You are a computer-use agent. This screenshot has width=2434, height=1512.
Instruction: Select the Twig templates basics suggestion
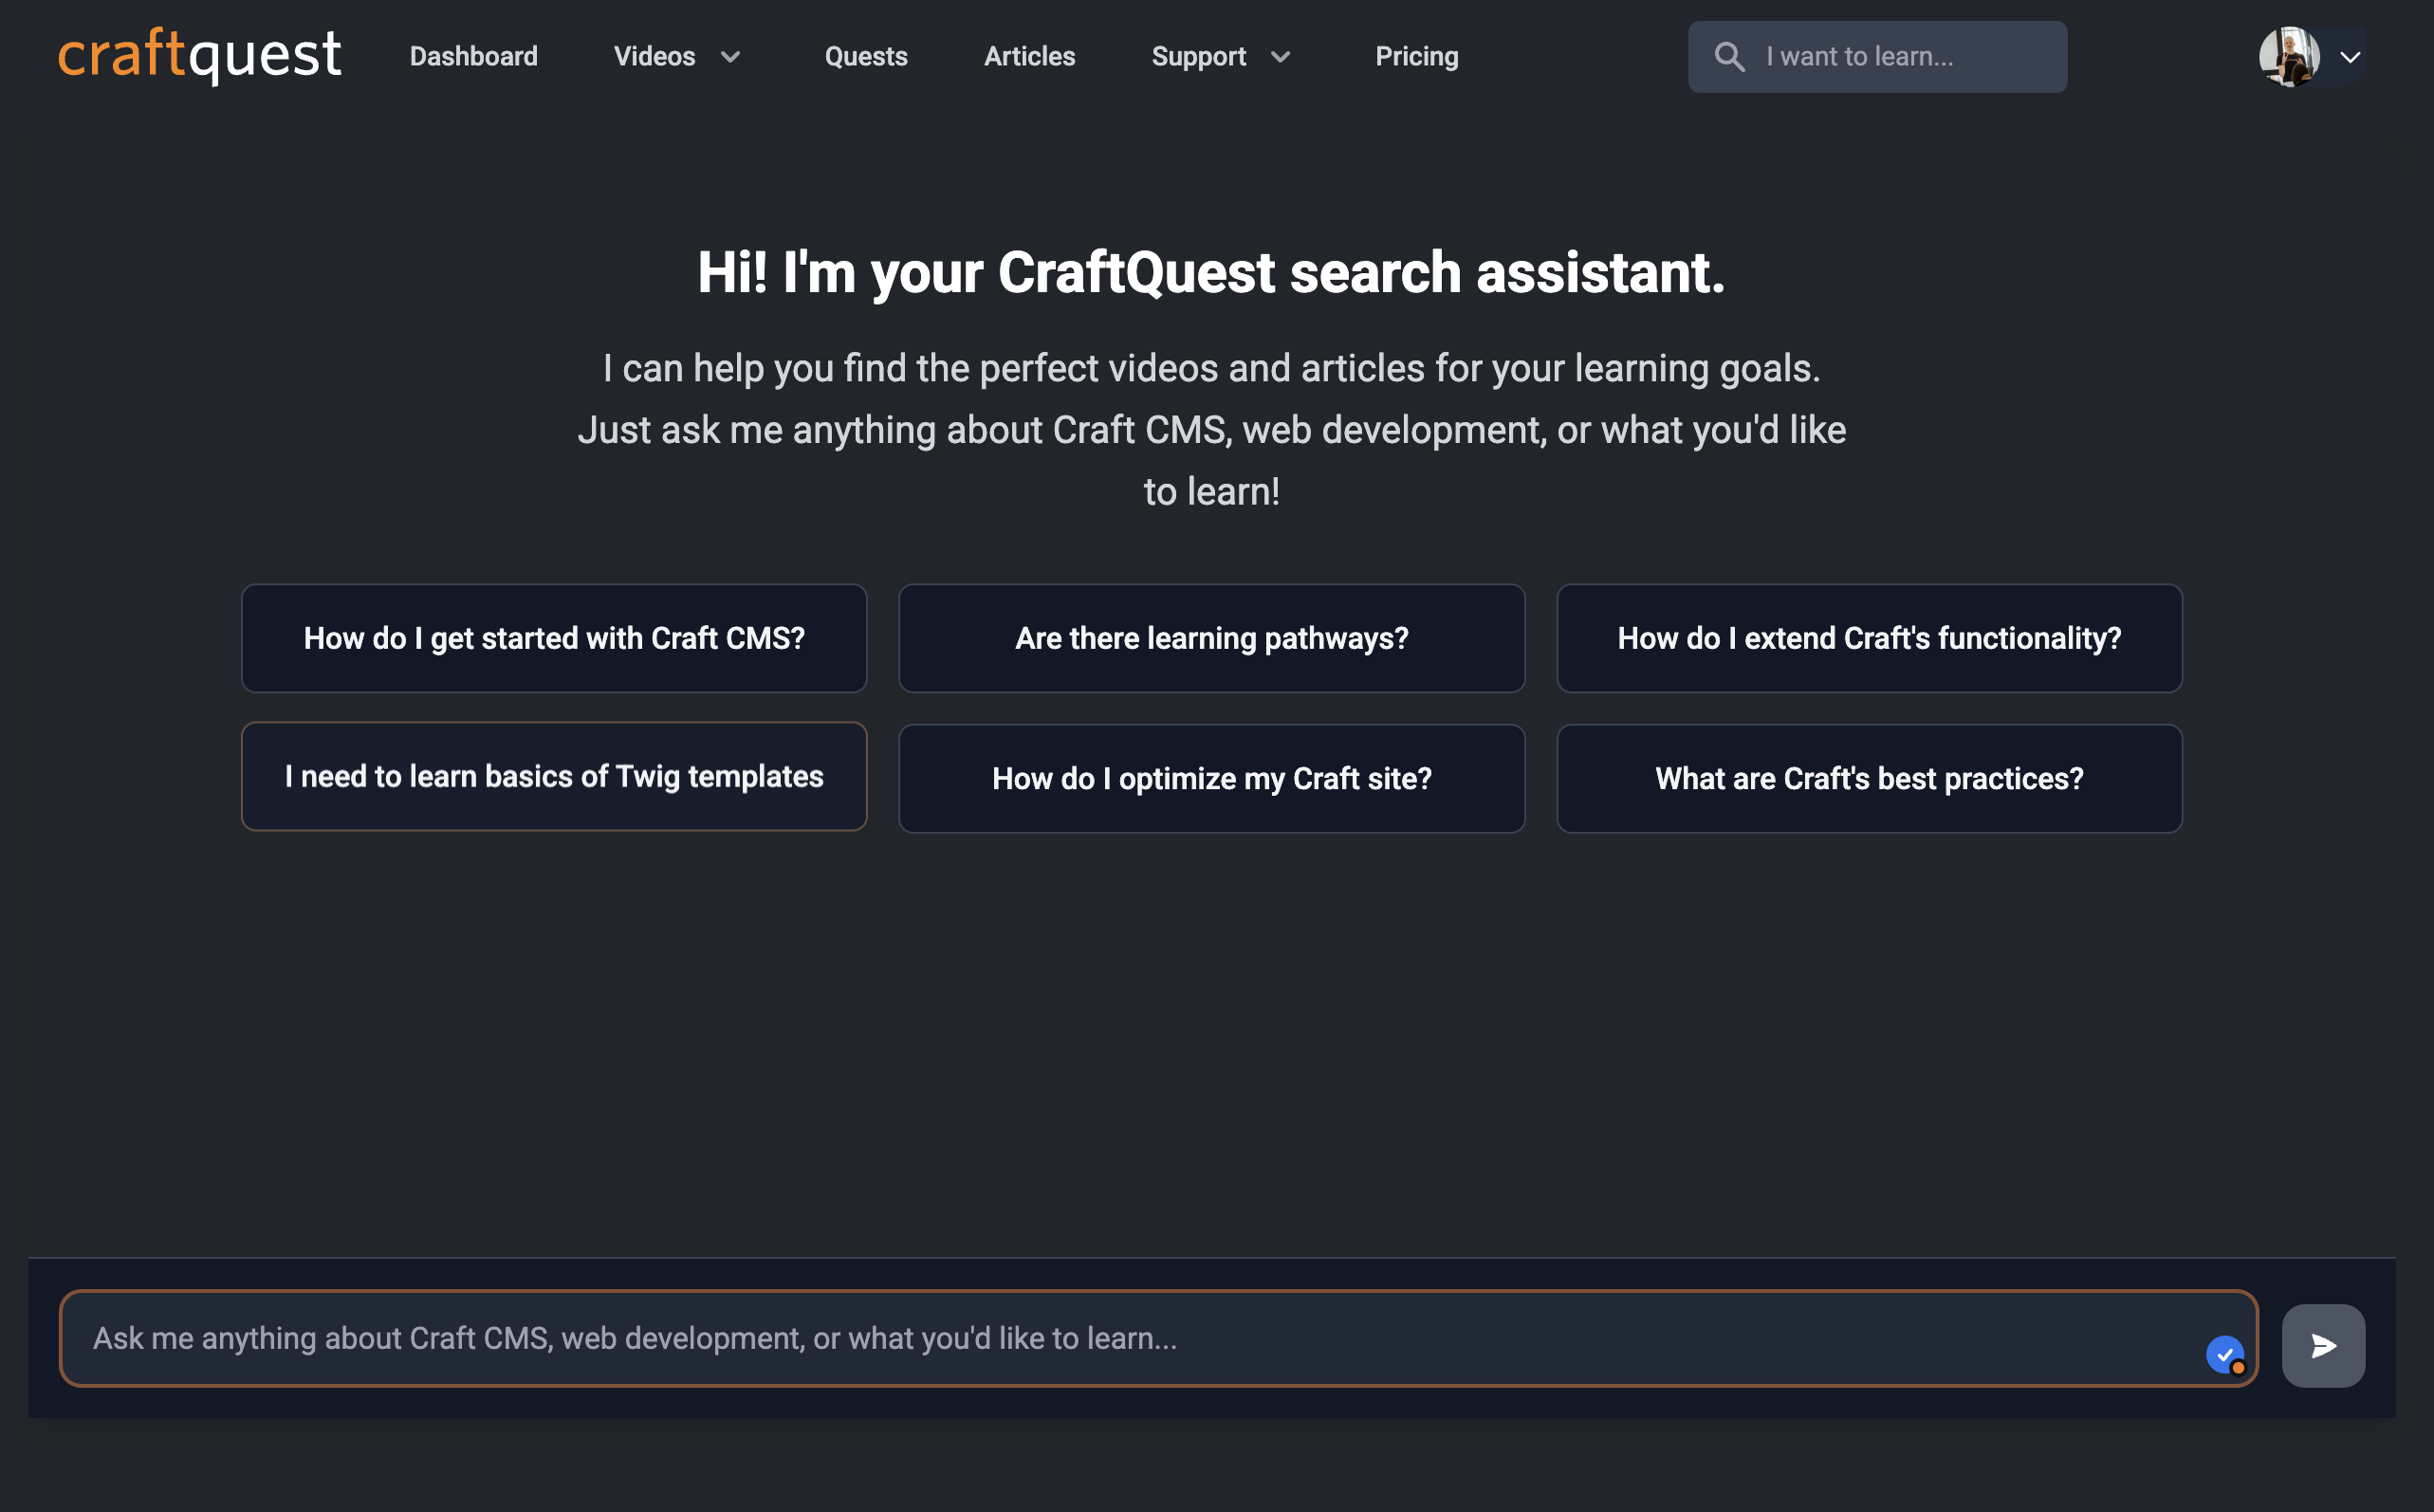point(554,776)
